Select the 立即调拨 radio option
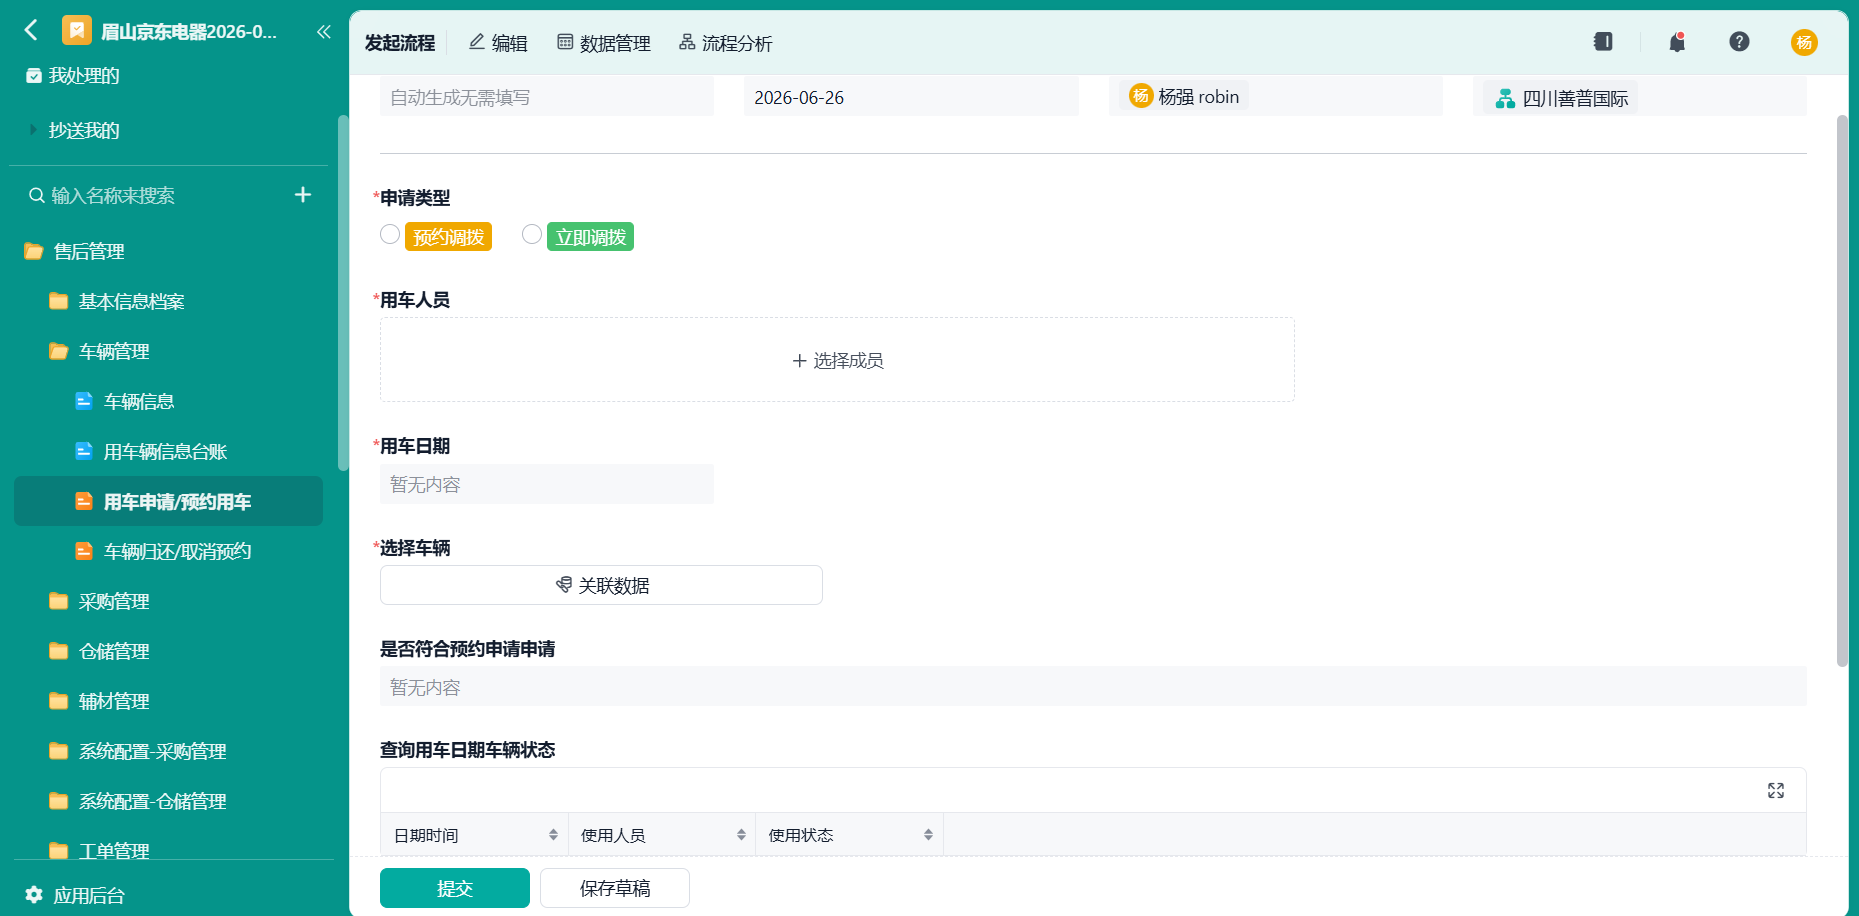 click(532, 234)
